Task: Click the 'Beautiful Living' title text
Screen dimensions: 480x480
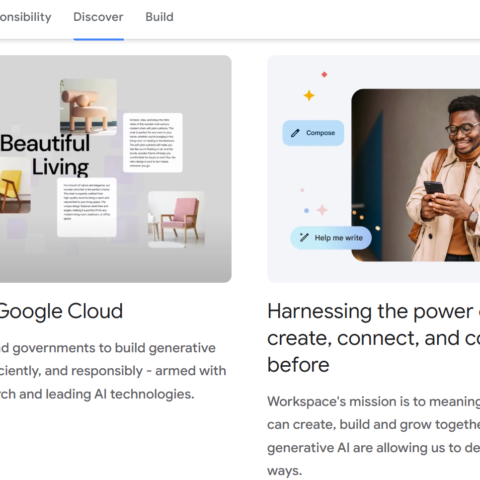Action: 45,155
